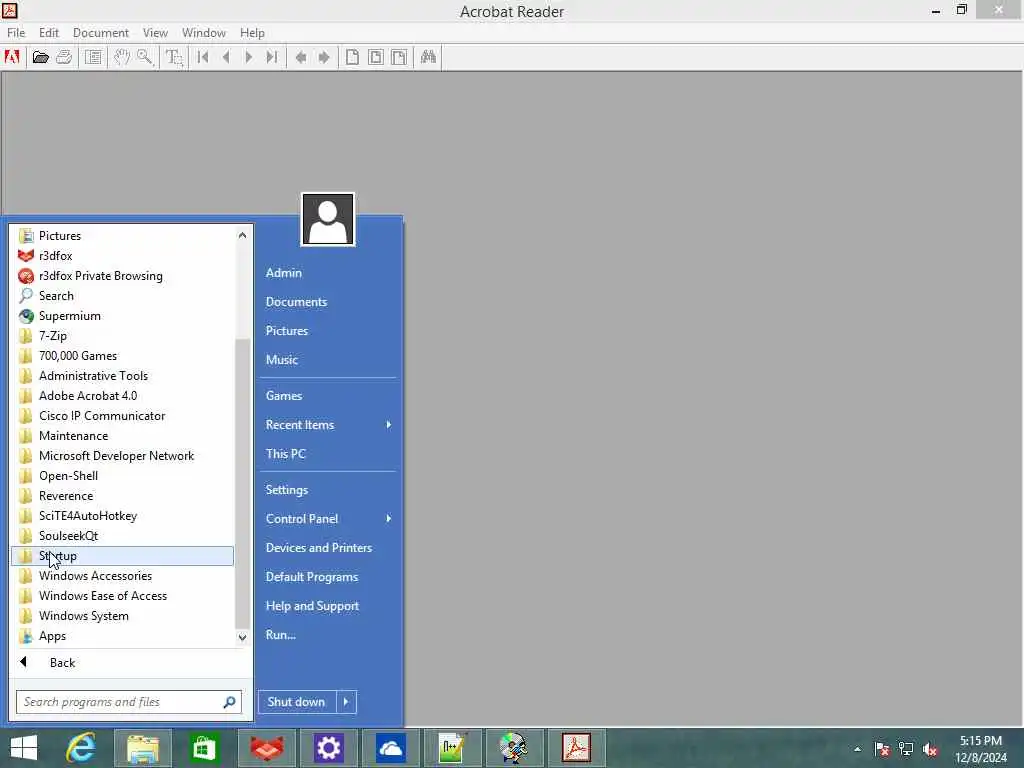This screenshot has width=1024, height=768.
Task: Go to First Page toolbar icon
Action: tap(203, 57)
